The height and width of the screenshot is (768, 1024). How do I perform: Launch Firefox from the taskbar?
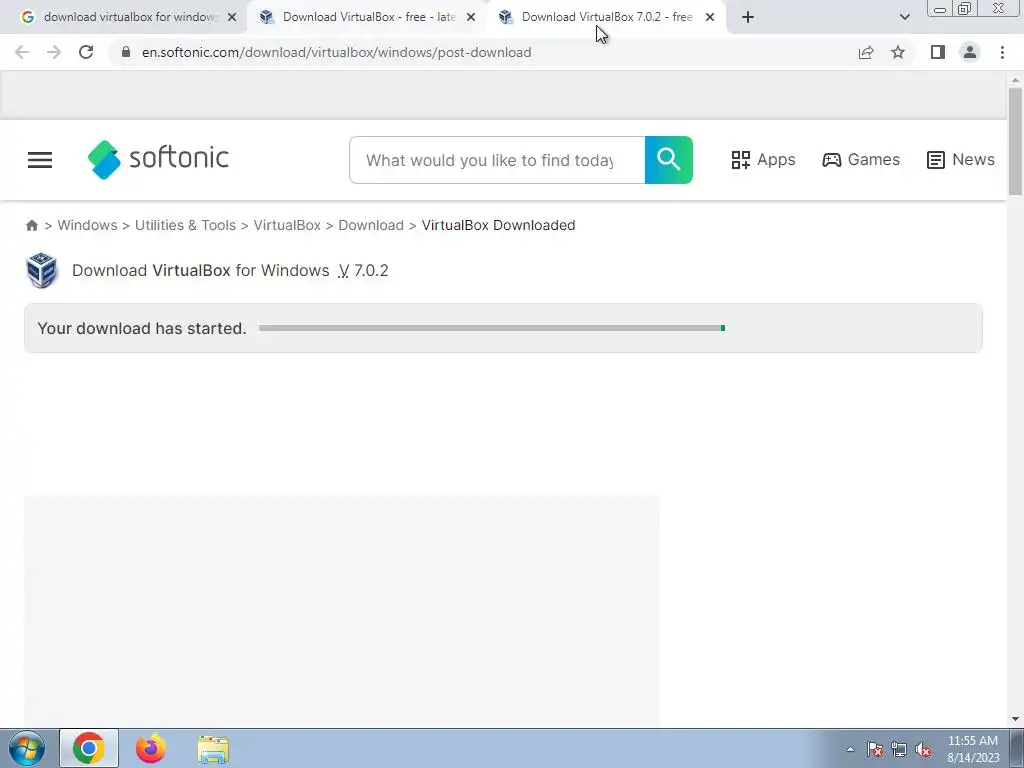151,748
